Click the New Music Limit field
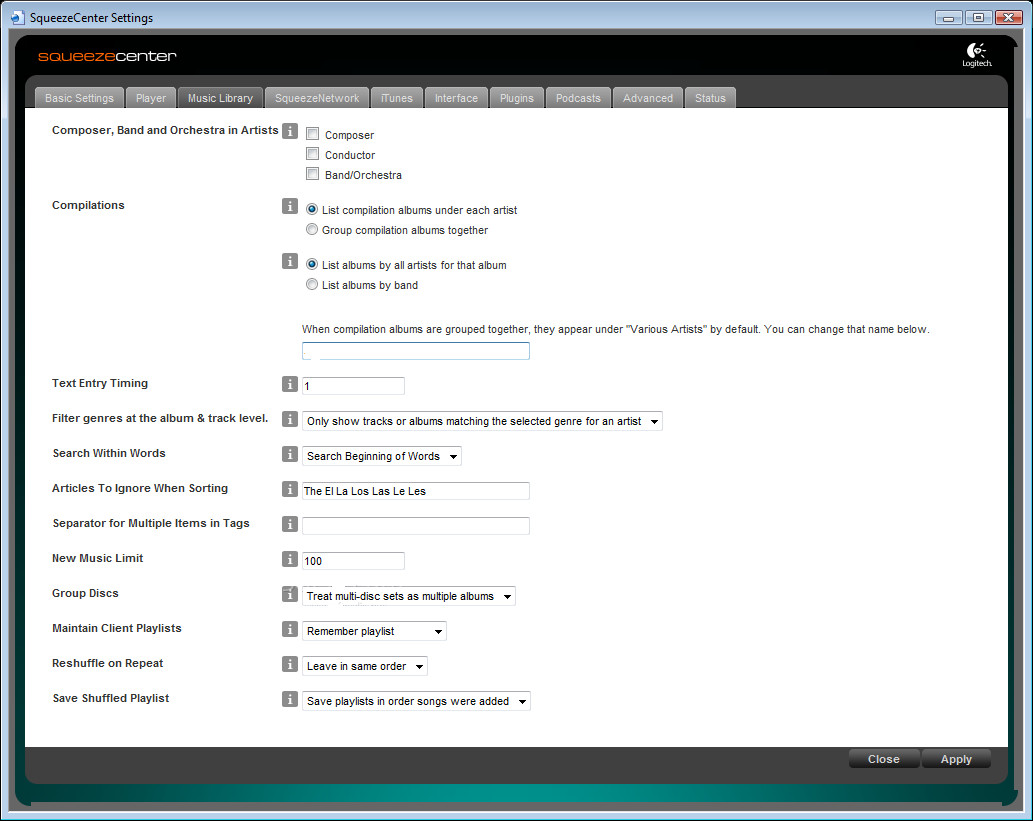The image size is (1033, 821). click(353, 561)
